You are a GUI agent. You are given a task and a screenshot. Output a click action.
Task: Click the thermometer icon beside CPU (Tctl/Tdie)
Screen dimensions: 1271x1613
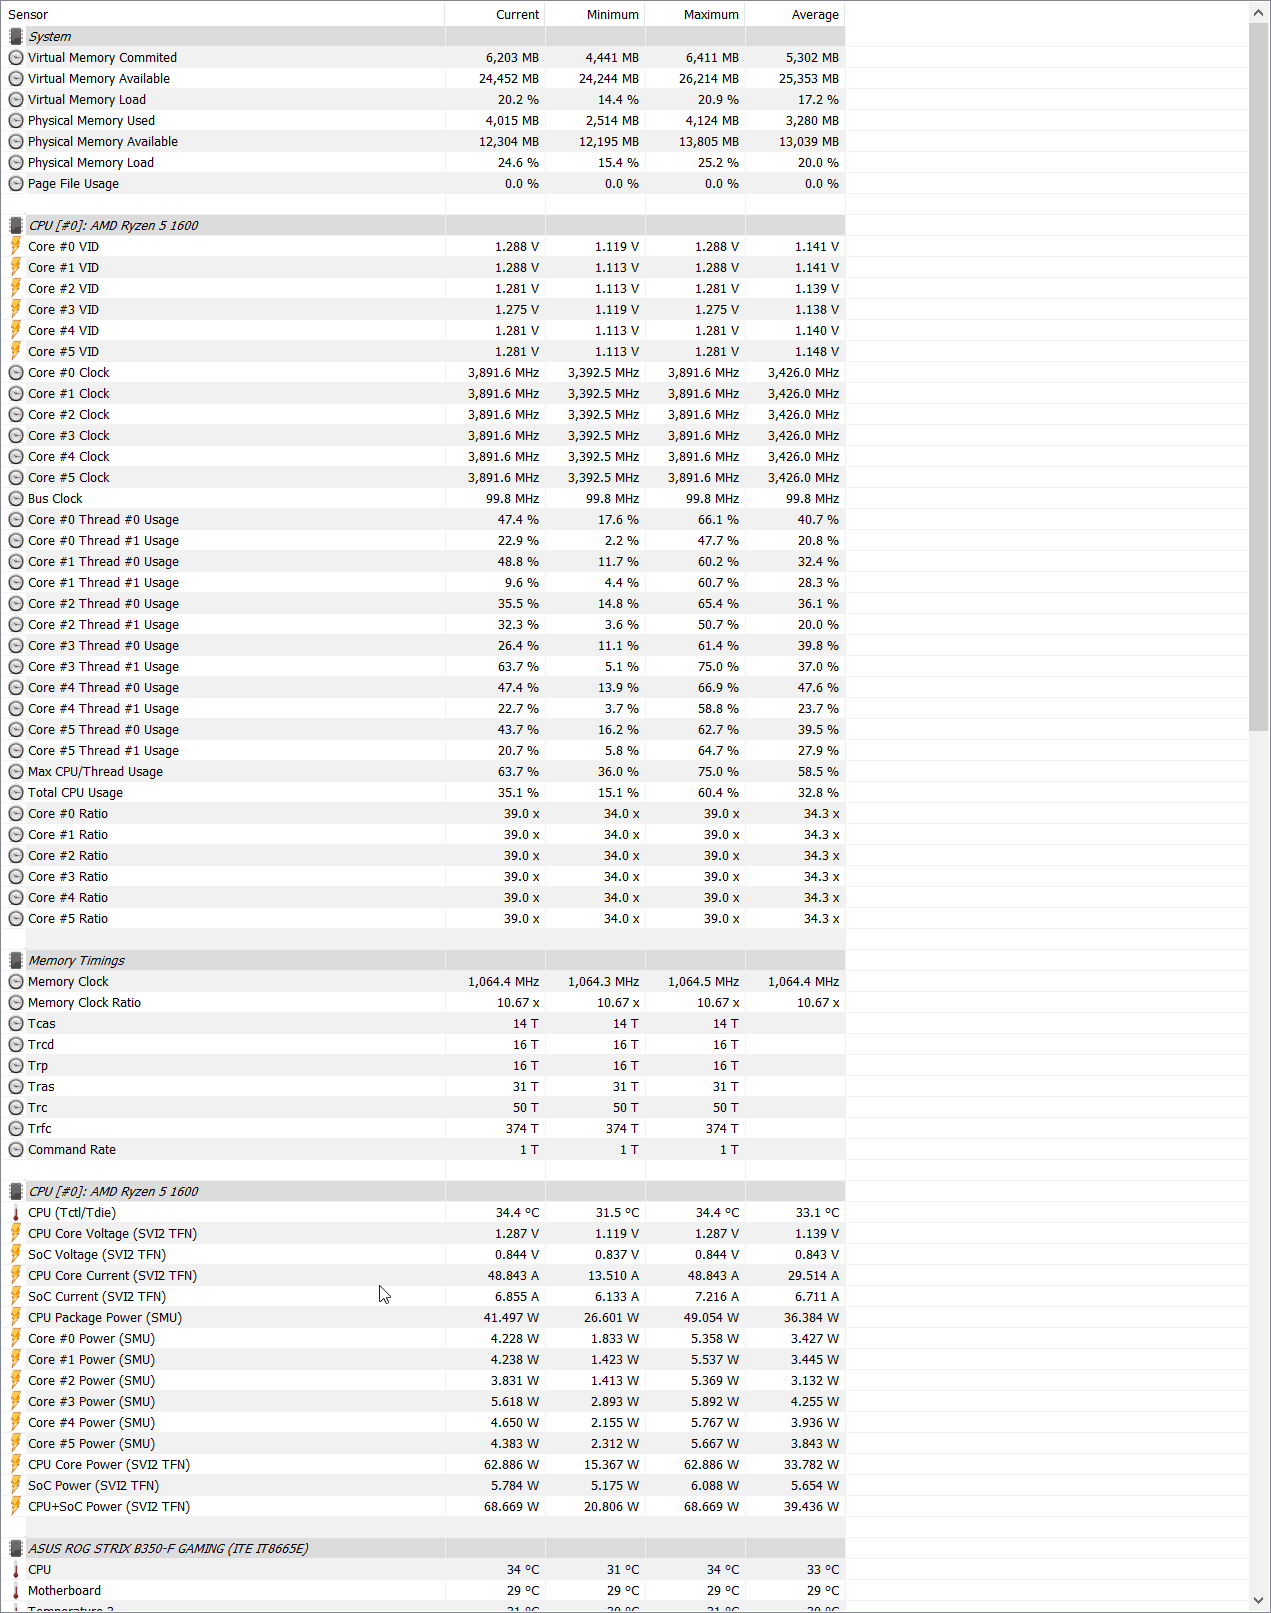point(16,1213)
